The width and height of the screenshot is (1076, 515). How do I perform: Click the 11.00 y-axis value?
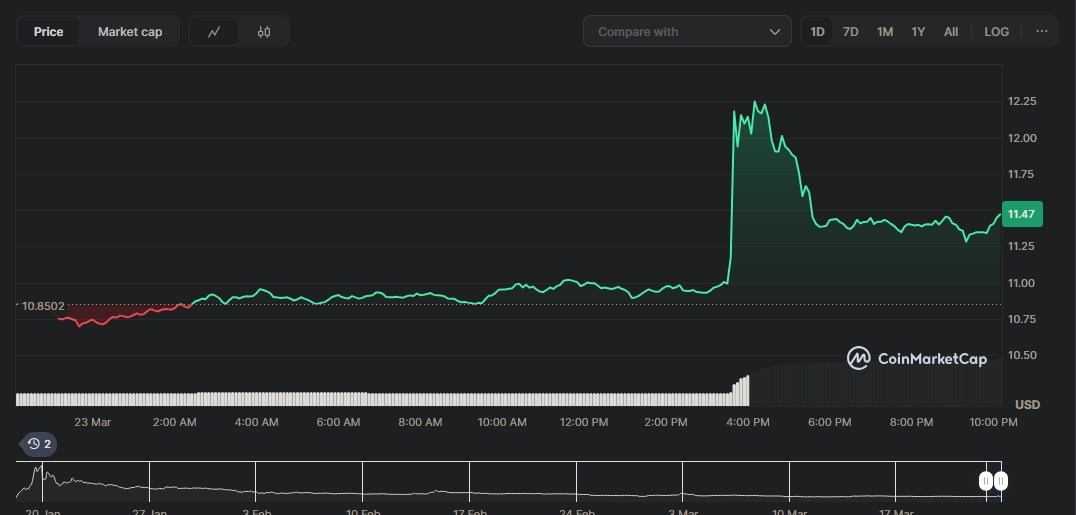1022,283
